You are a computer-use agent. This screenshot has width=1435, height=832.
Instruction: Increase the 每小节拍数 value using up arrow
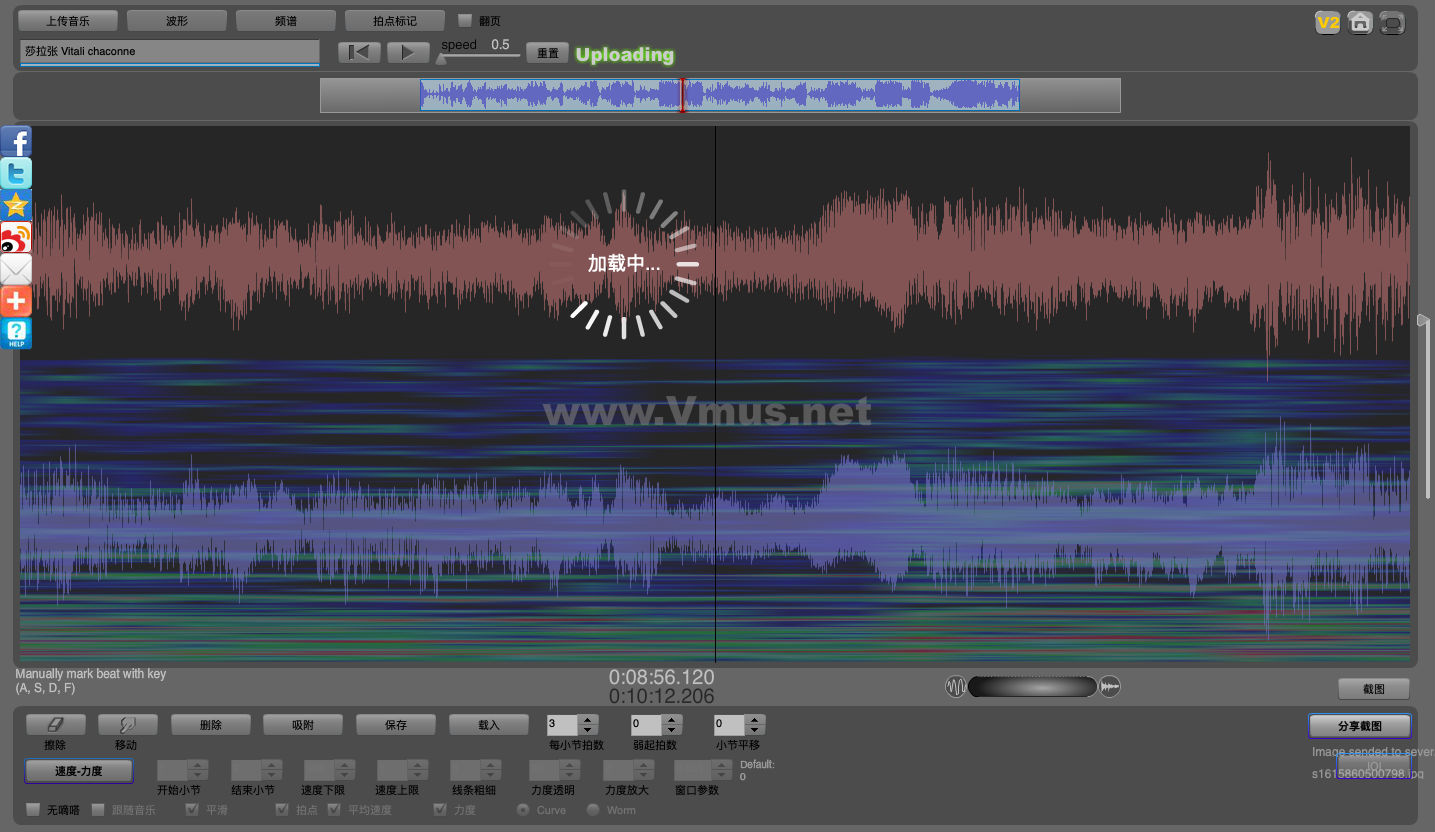(x=588, y=720)
